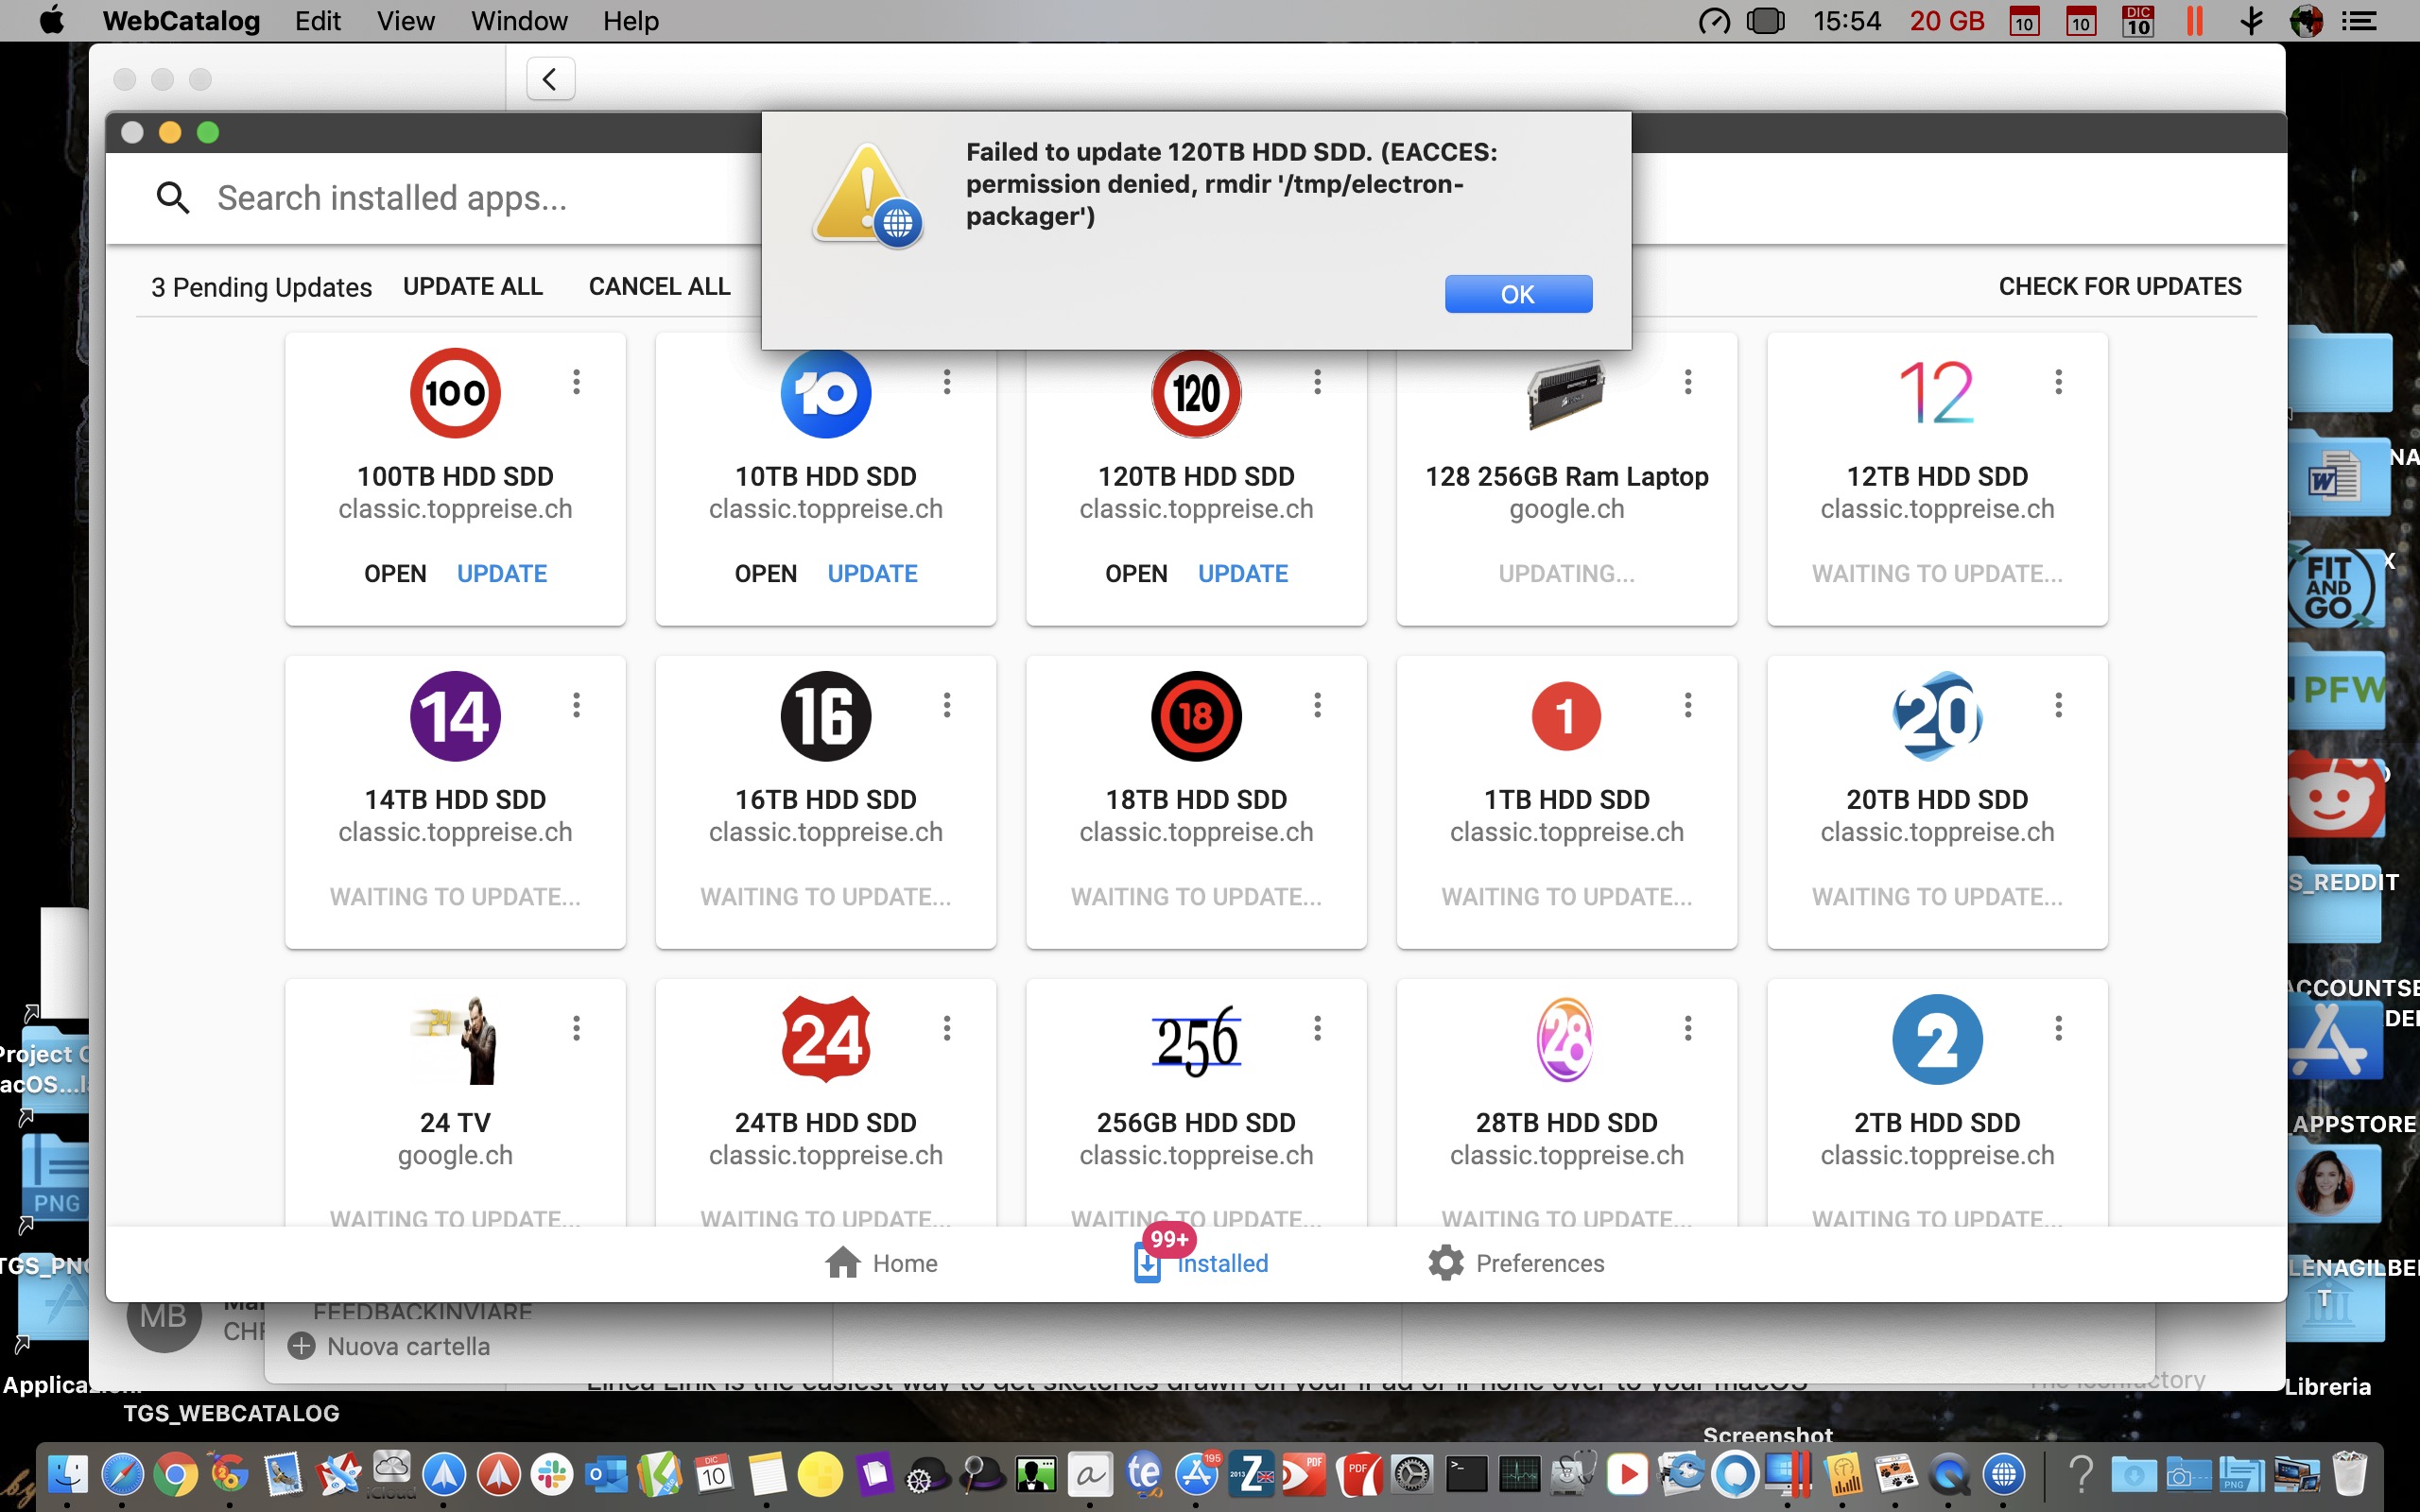Update the 10TB HDD SDD app
The width and height of the screenshot is (2420, 1512).
tap(872, 573)
